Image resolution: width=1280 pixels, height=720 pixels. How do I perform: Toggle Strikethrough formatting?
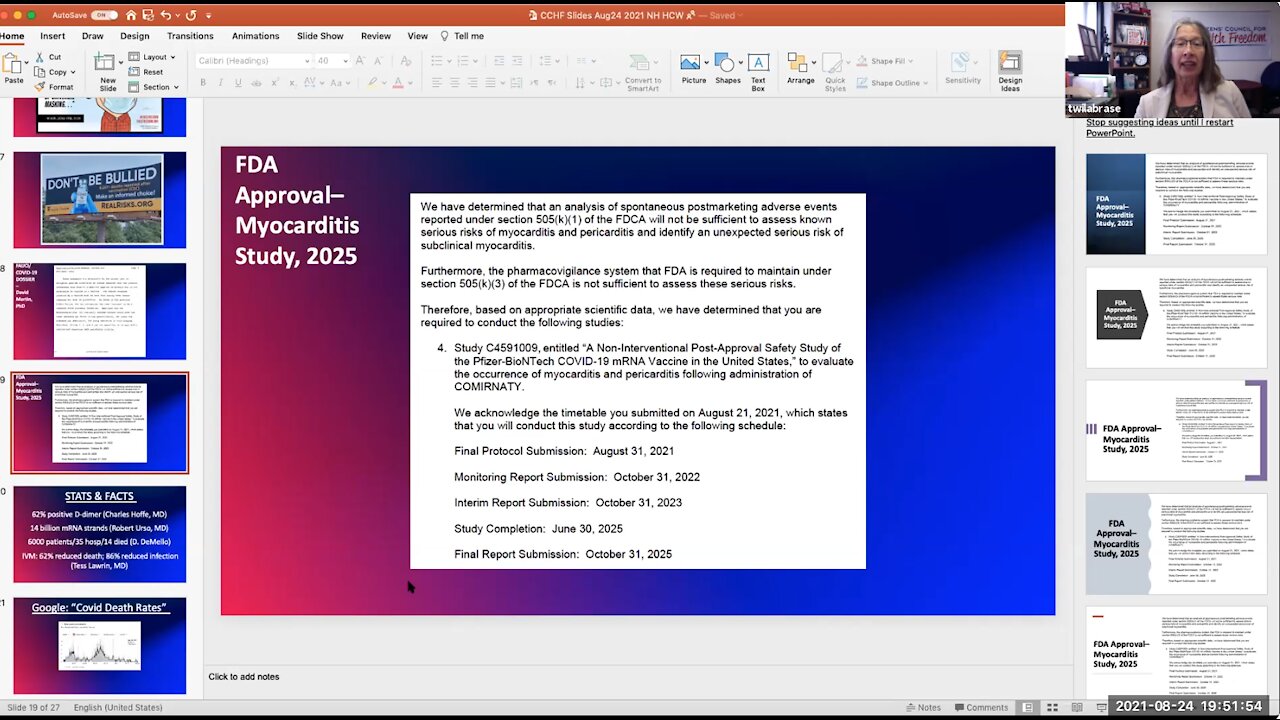[256, 83]
